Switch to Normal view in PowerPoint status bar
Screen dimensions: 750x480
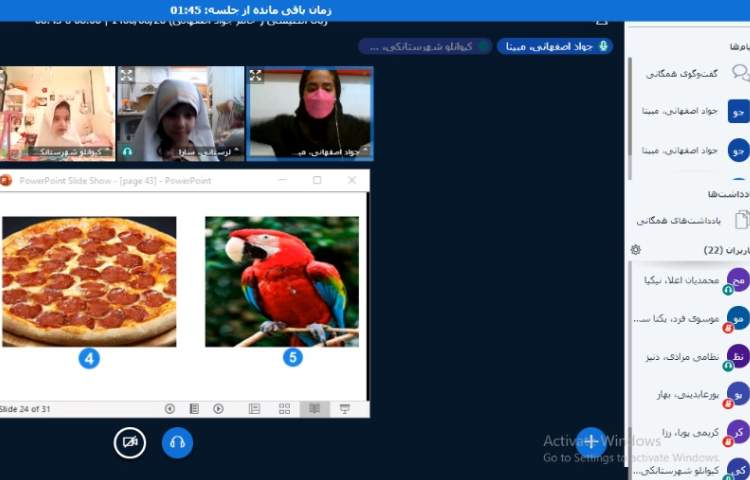[x=254, y=409]
